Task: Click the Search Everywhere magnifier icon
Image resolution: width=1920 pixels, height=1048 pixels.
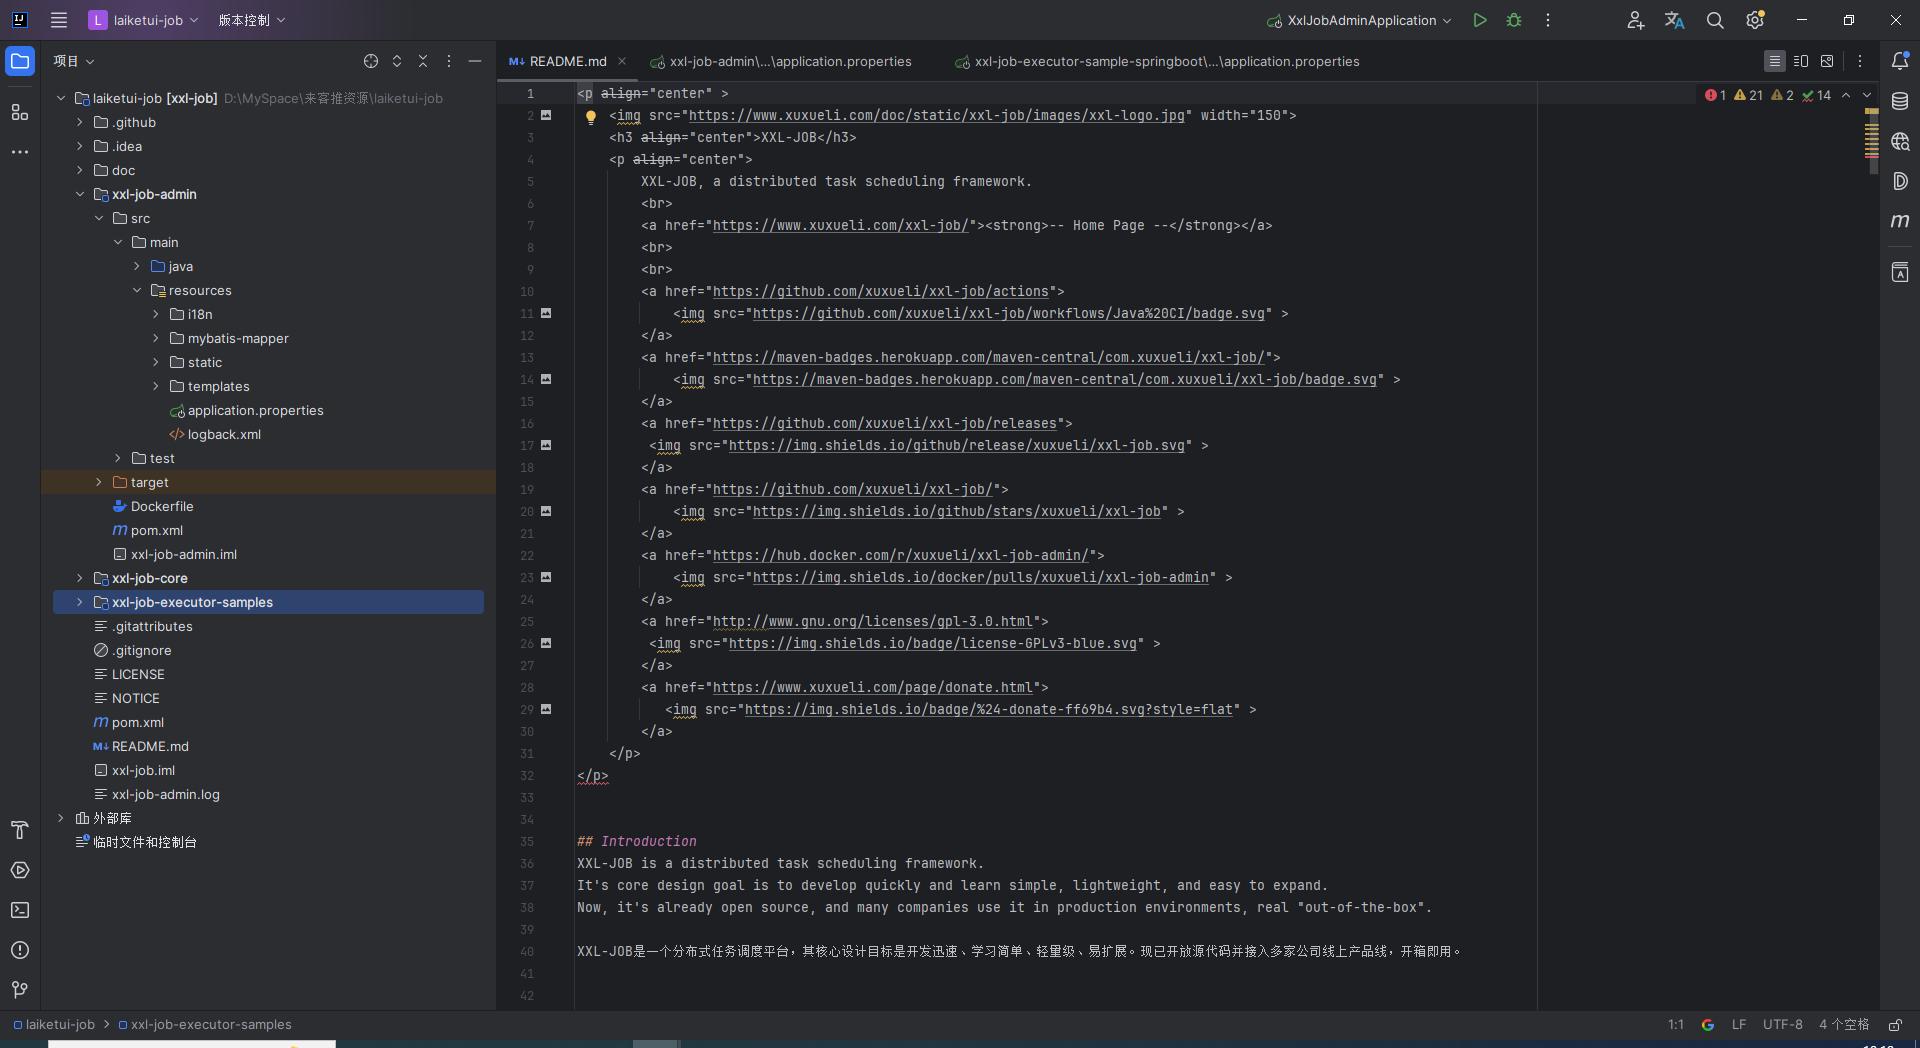Action: [x=1715, y=20]
